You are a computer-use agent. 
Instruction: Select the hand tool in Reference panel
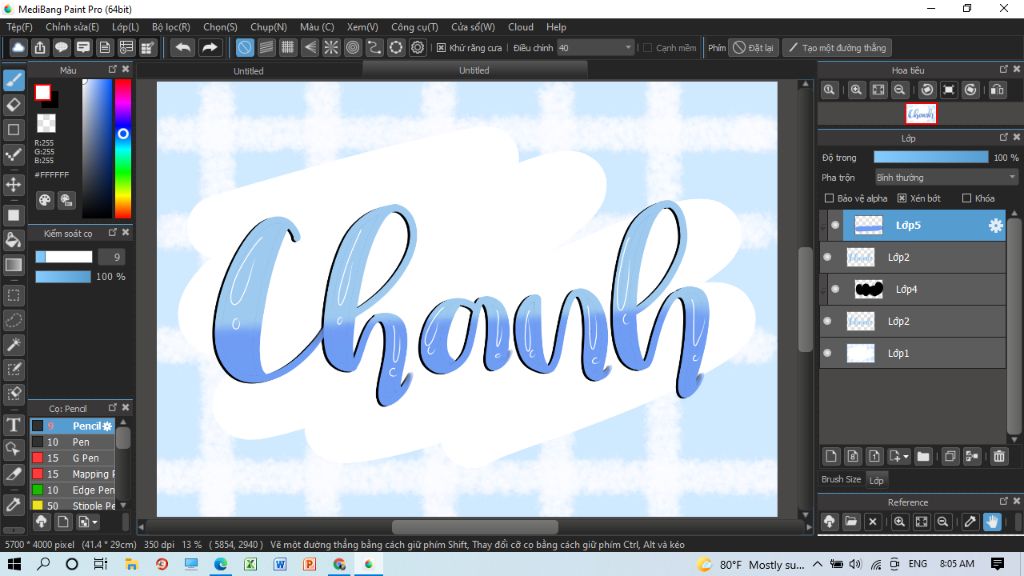(x=992, y=522)
